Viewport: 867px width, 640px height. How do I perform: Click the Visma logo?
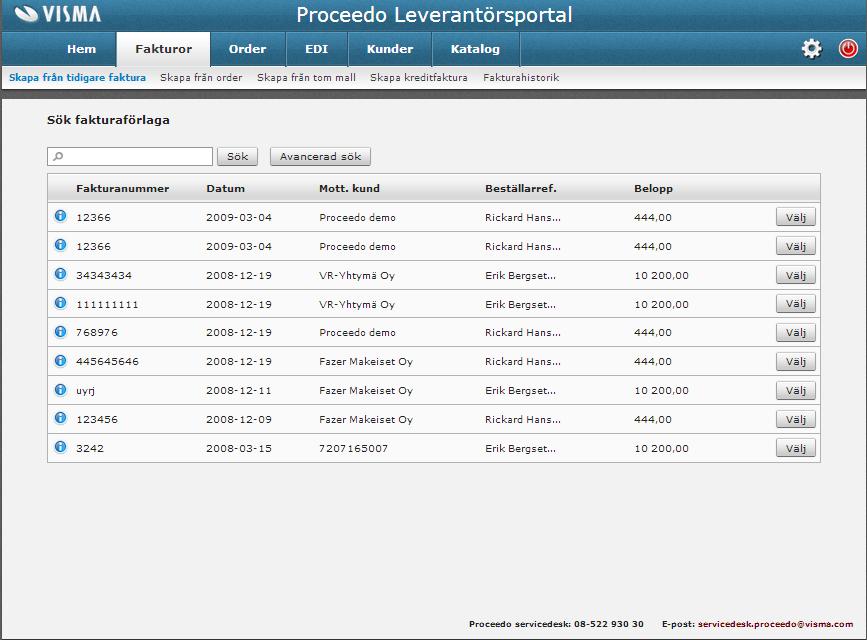click(x=58, y=14)
